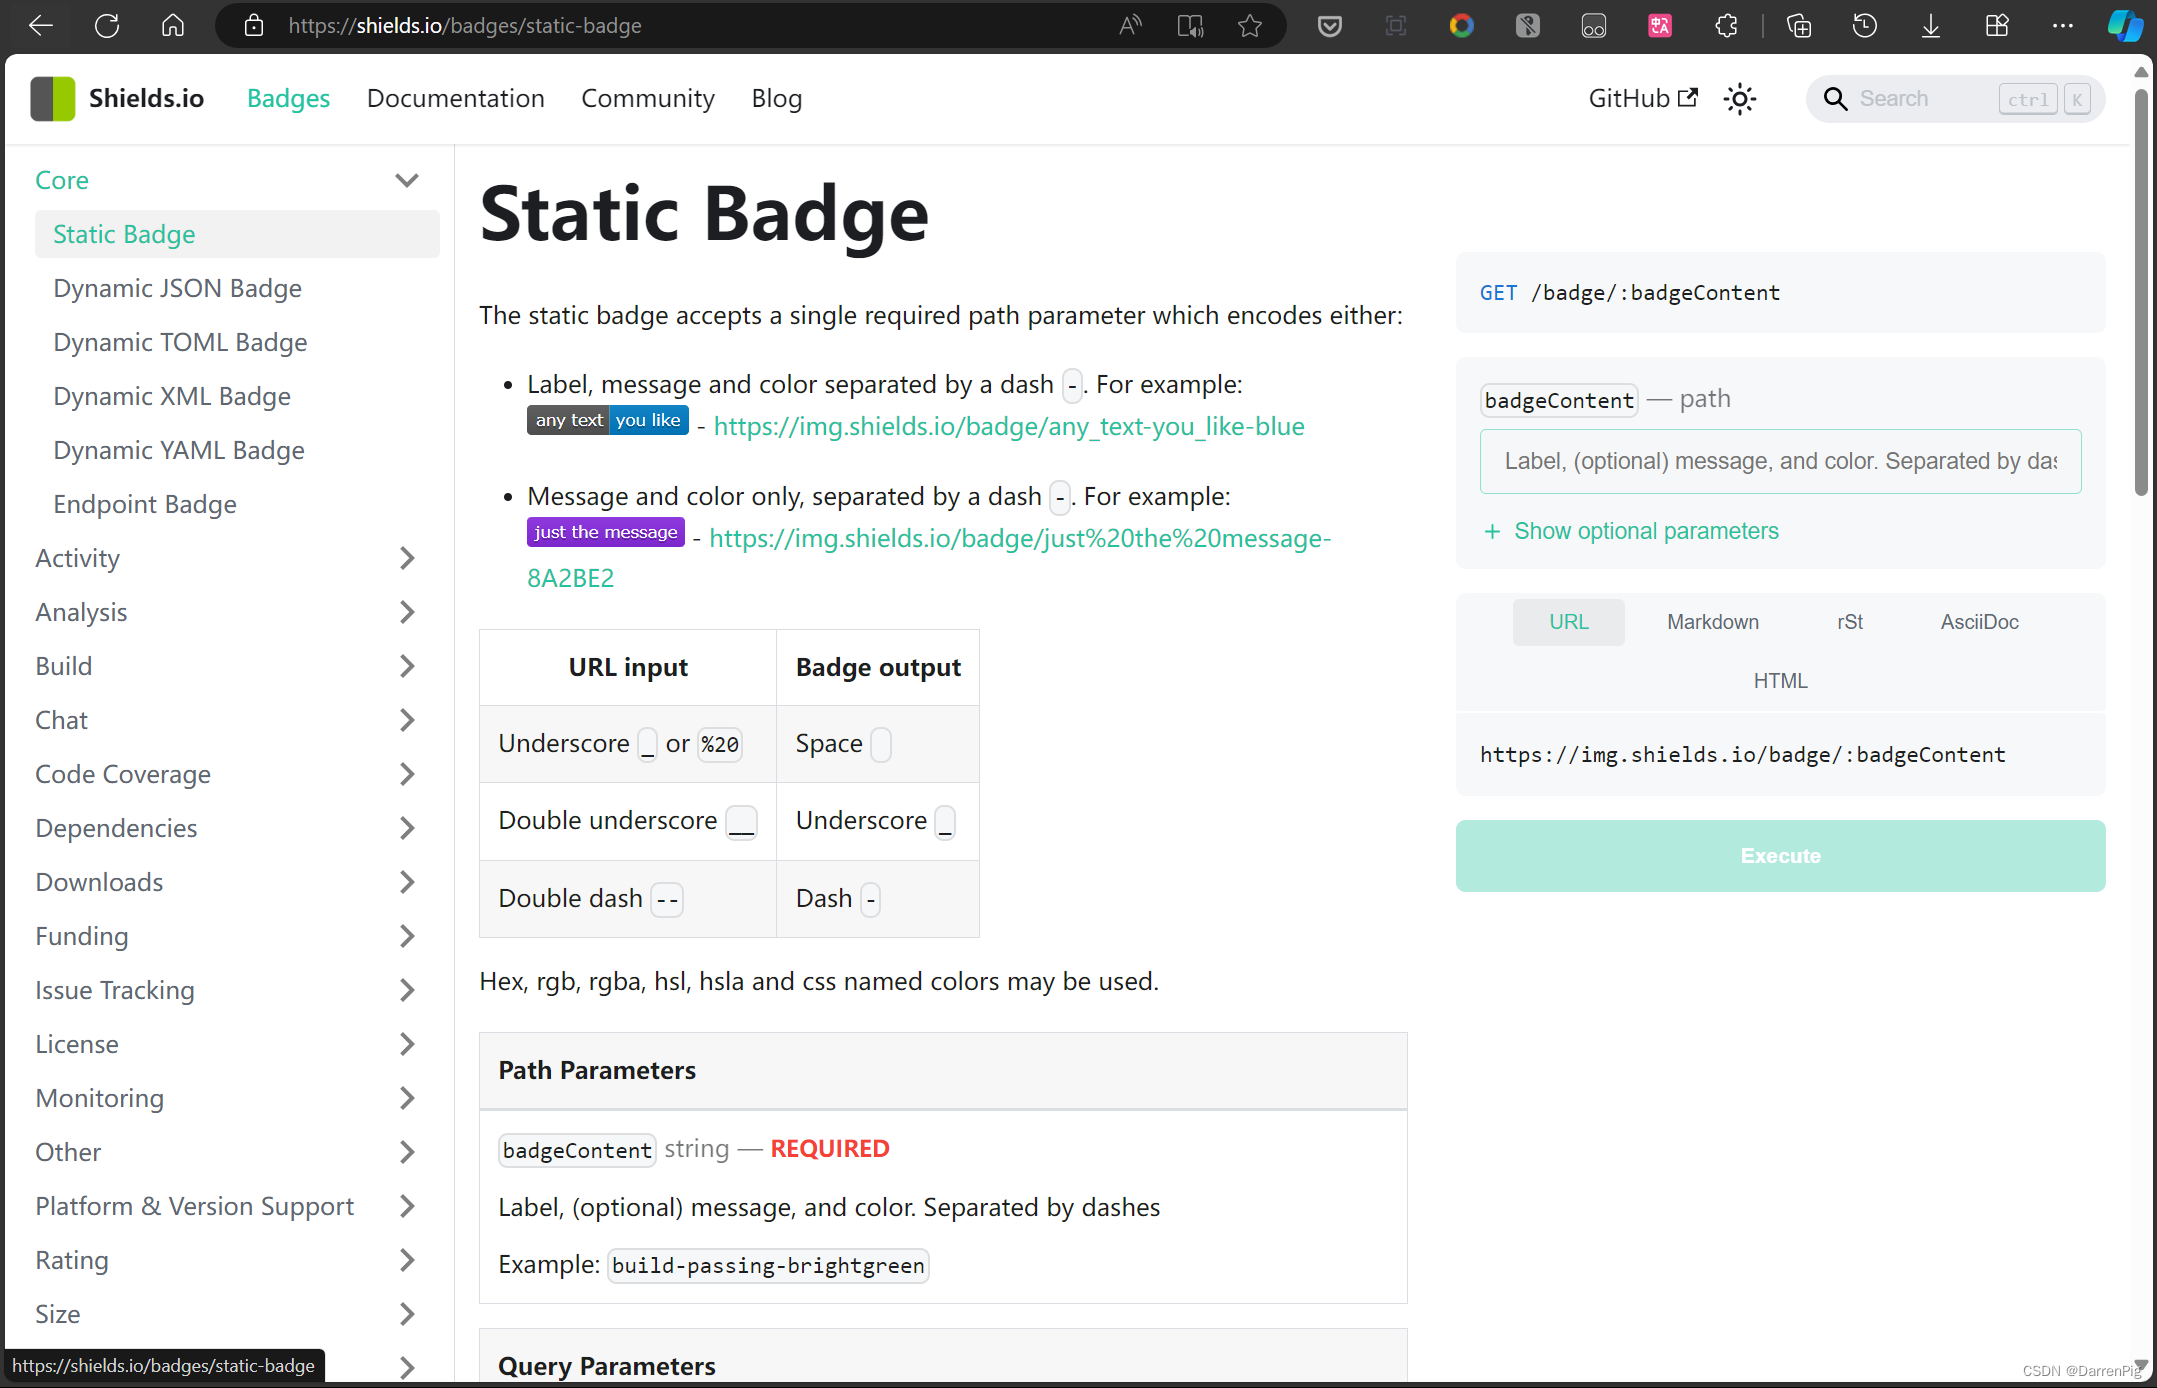
Task: Expand the Monitoring category
Action: tap(406, 1098)
